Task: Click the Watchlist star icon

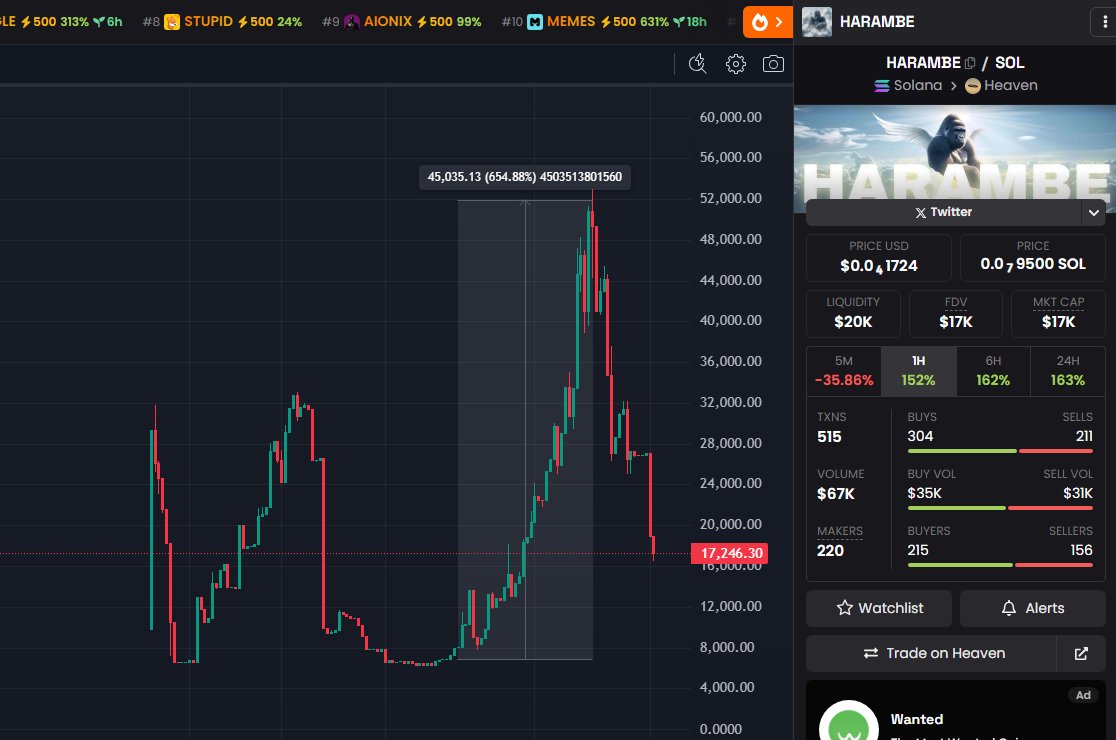Action: [x=845, y=608]
